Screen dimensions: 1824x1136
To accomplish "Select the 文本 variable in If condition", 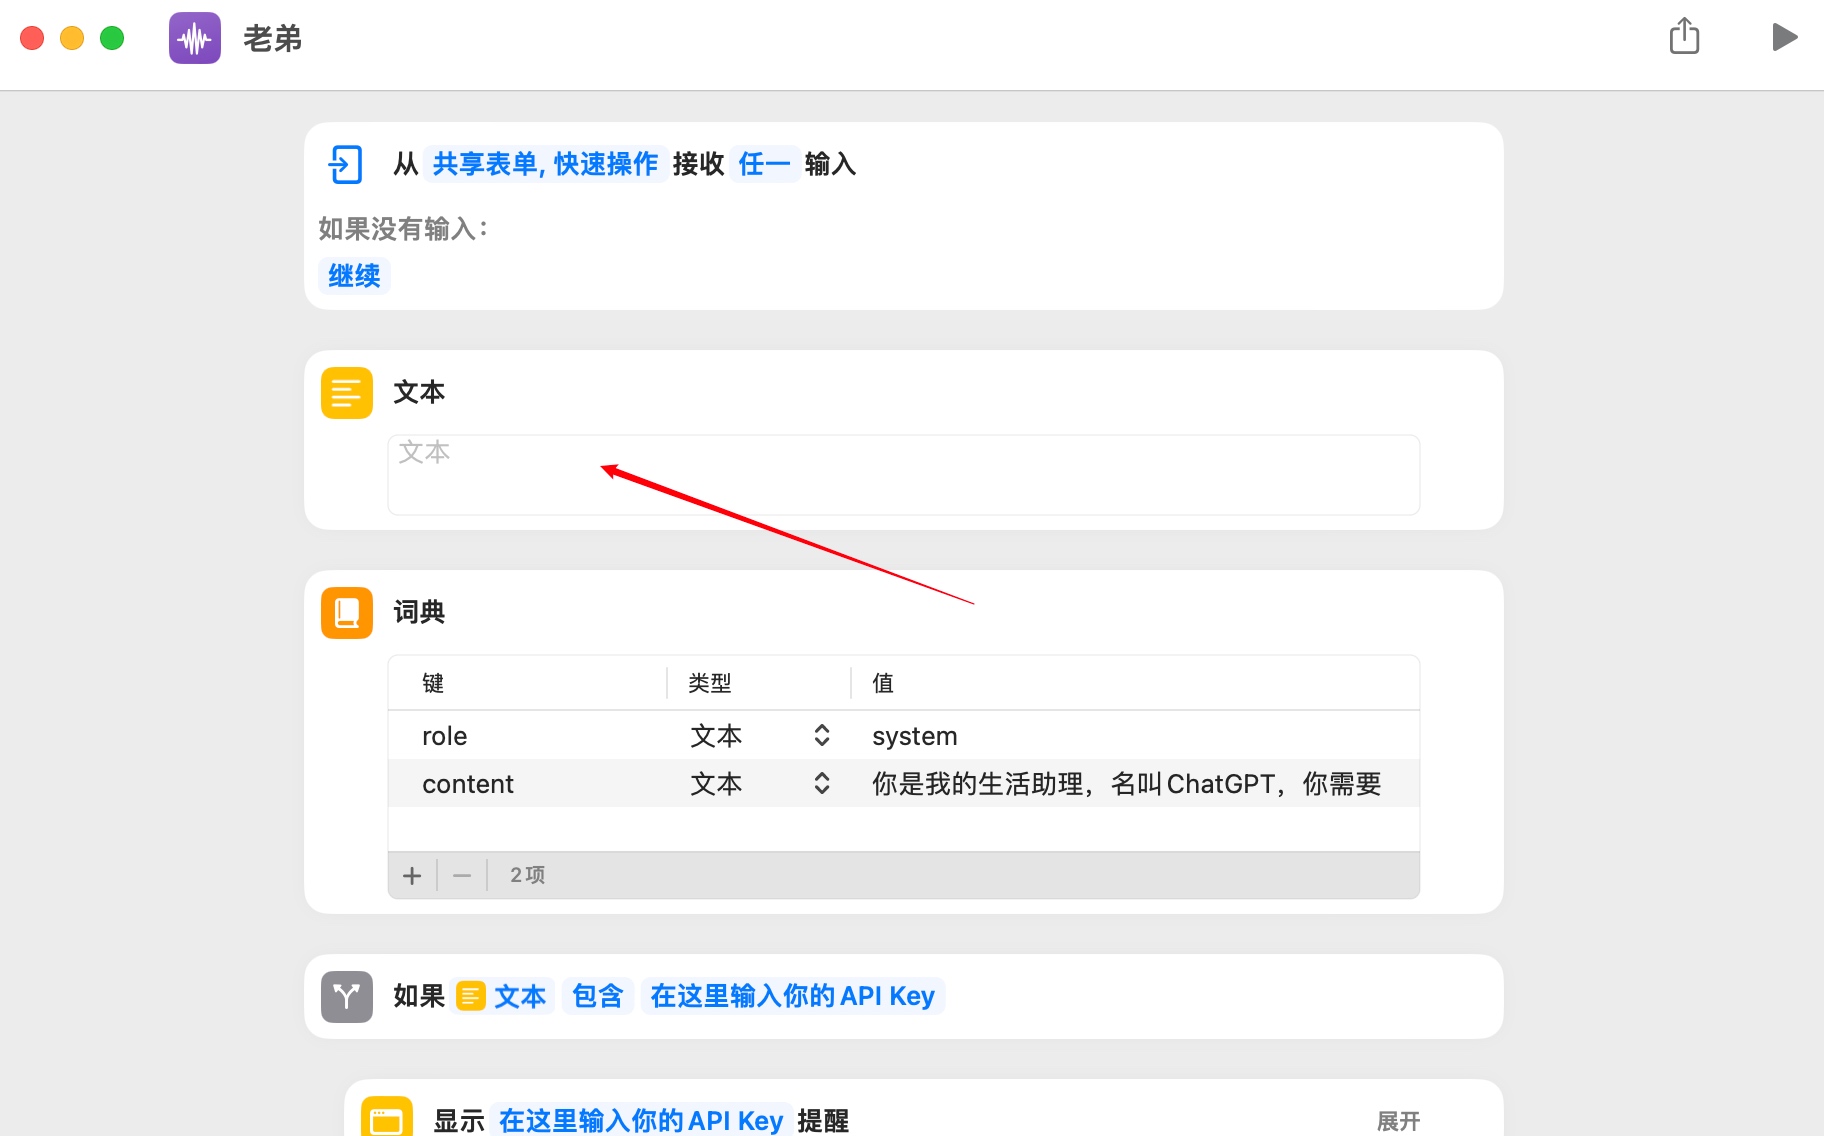I will pos(502,996).
